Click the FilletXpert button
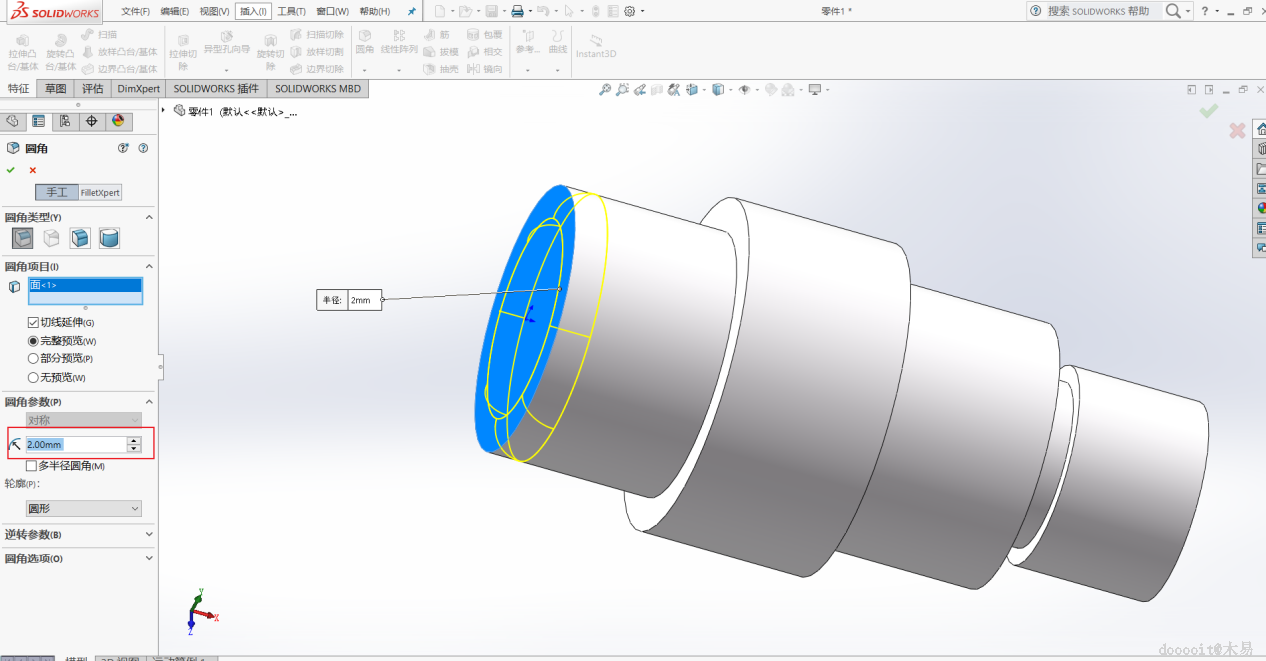The height and width of the screenshot is (661, 1266). pos(100,192)
